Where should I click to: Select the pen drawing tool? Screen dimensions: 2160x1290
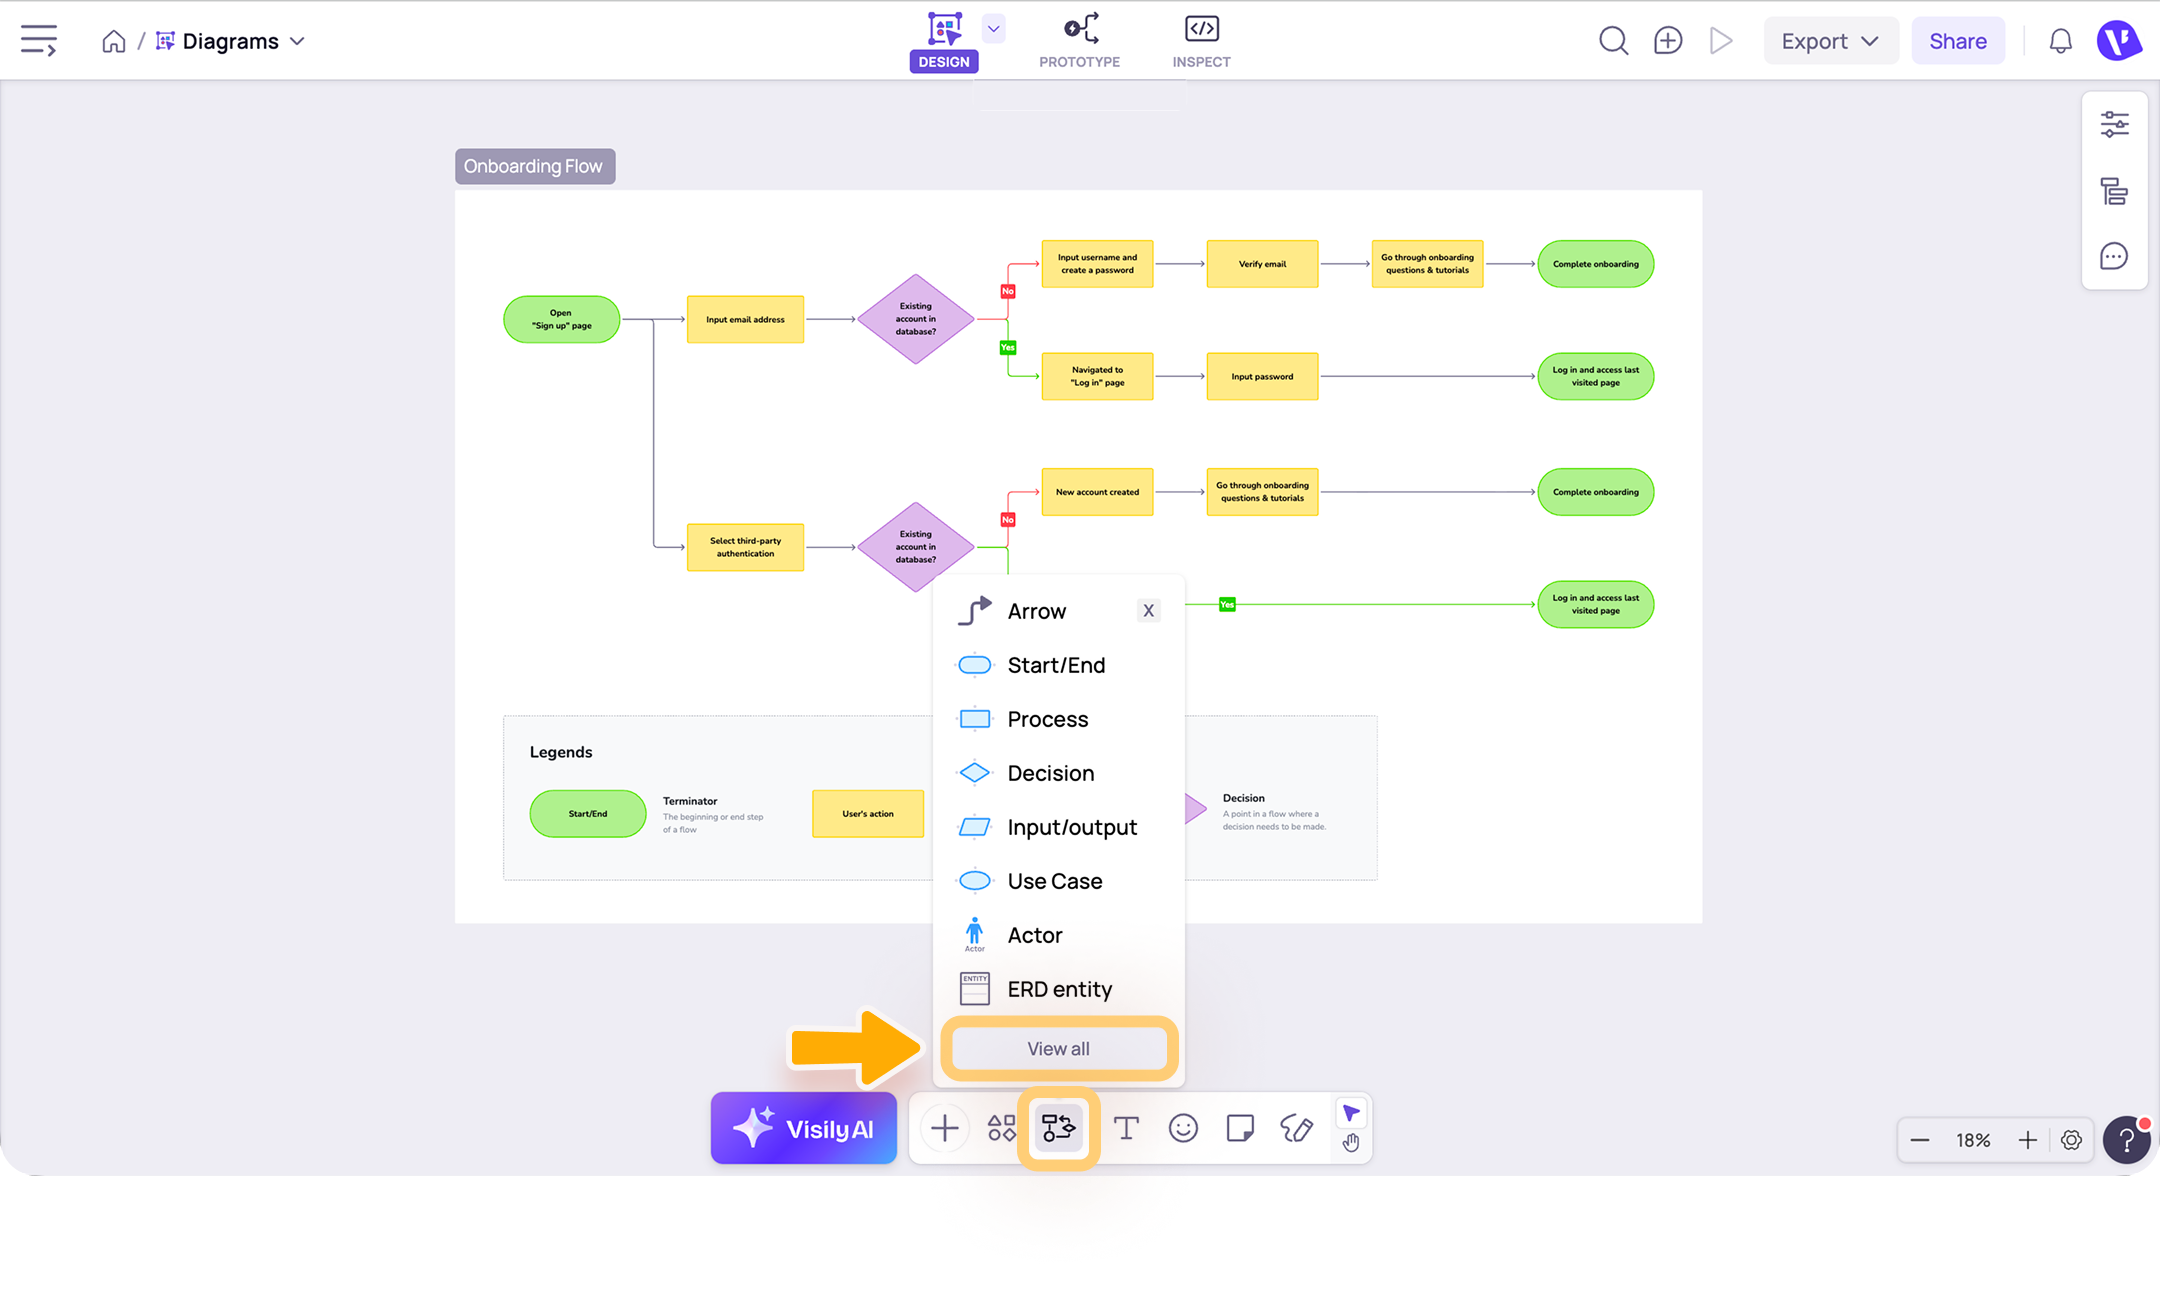coord(1297,1128)
